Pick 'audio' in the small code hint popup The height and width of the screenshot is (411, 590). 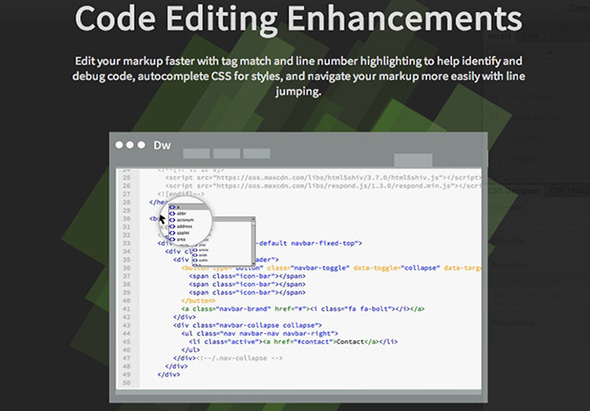tap(203, 260)
